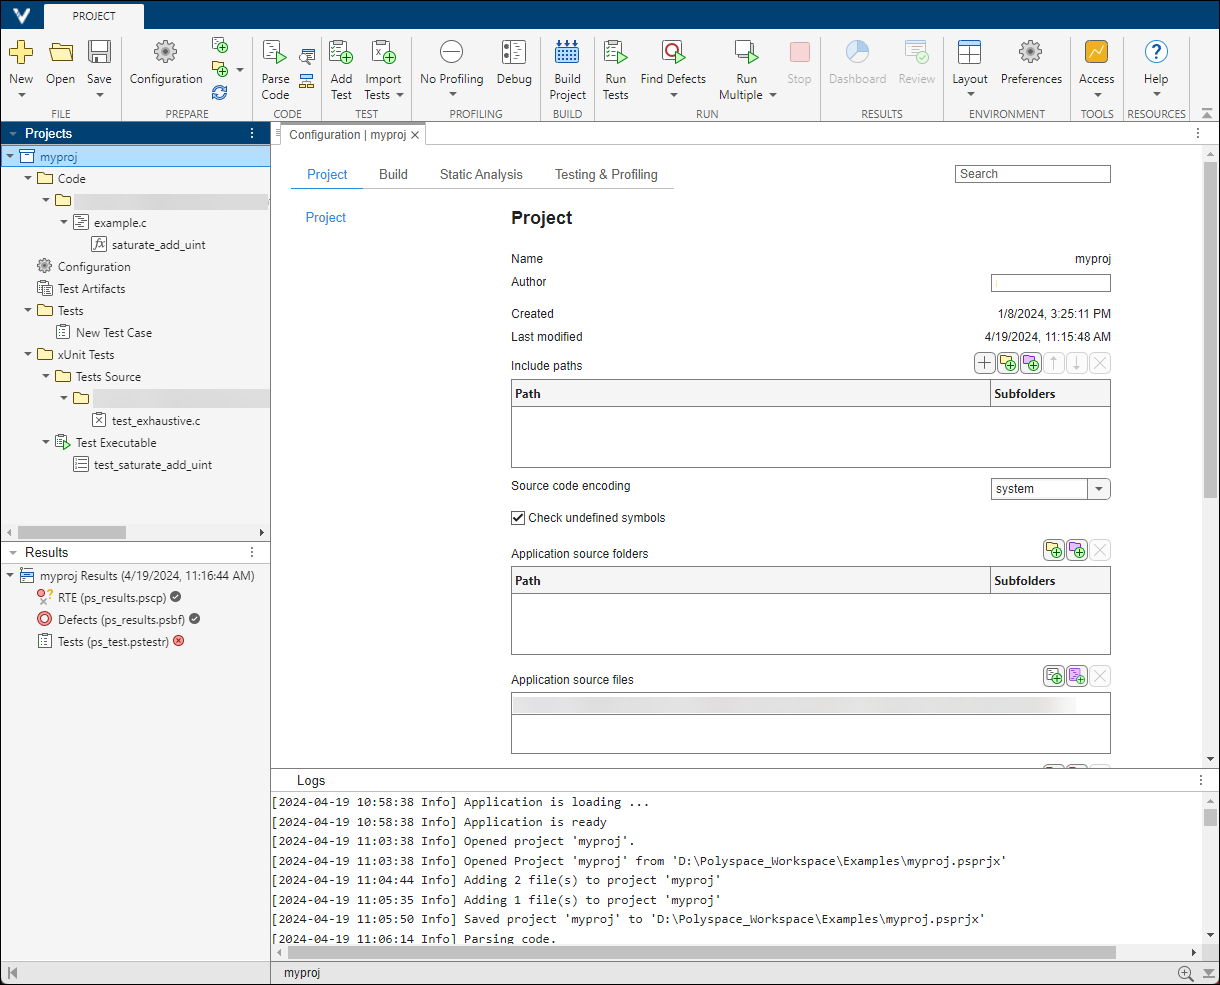
Task: Collapse the Test Executable node
Action: click(46, 442)
